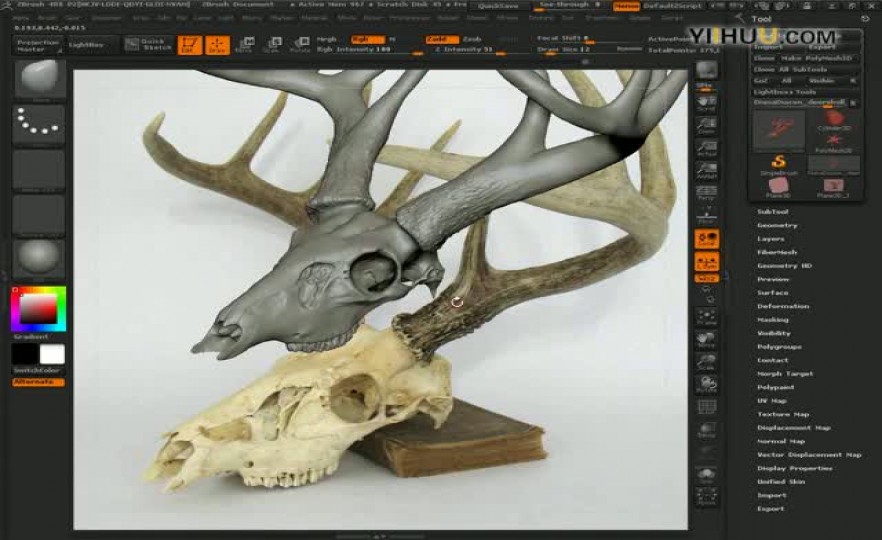Click the QuickSave button
Image resolution: width=882 pixels, height=540 pixels.
498,6
